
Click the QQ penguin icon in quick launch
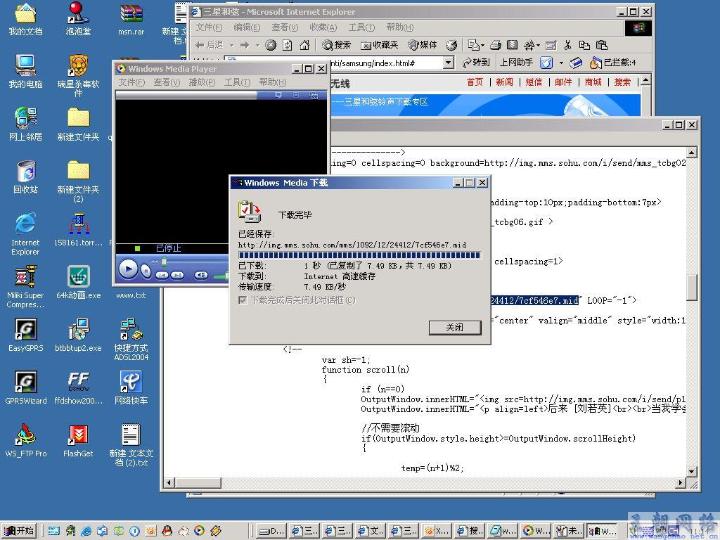167,530
